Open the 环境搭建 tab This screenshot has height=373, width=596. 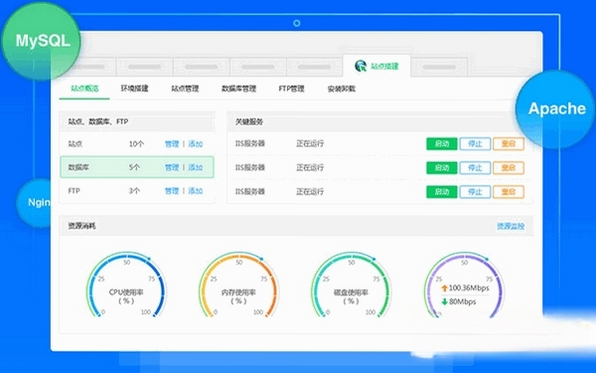[135, 89]
